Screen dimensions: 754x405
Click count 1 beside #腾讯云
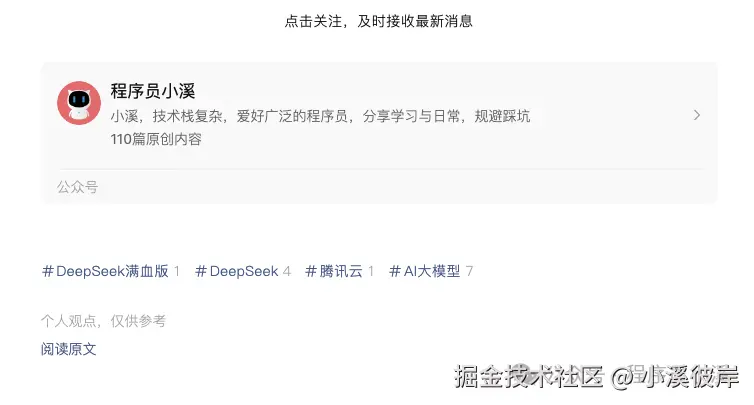click(x=371, y=271)
